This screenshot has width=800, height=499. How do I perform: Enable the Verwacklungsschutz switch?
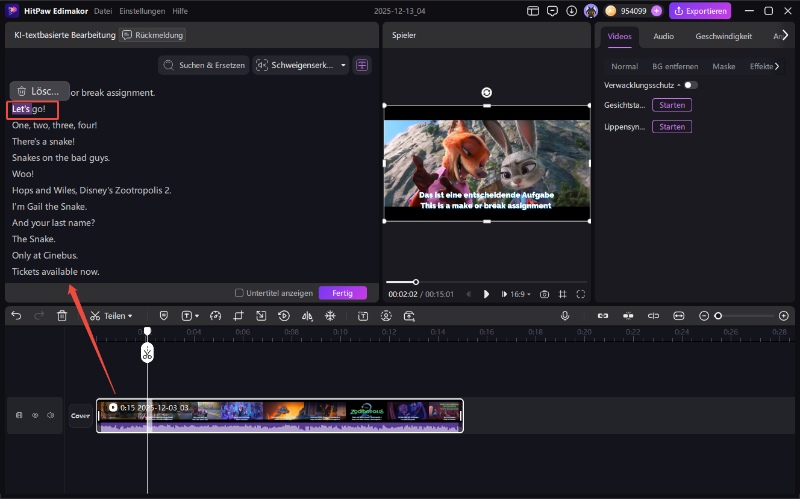tap(690, 85)
